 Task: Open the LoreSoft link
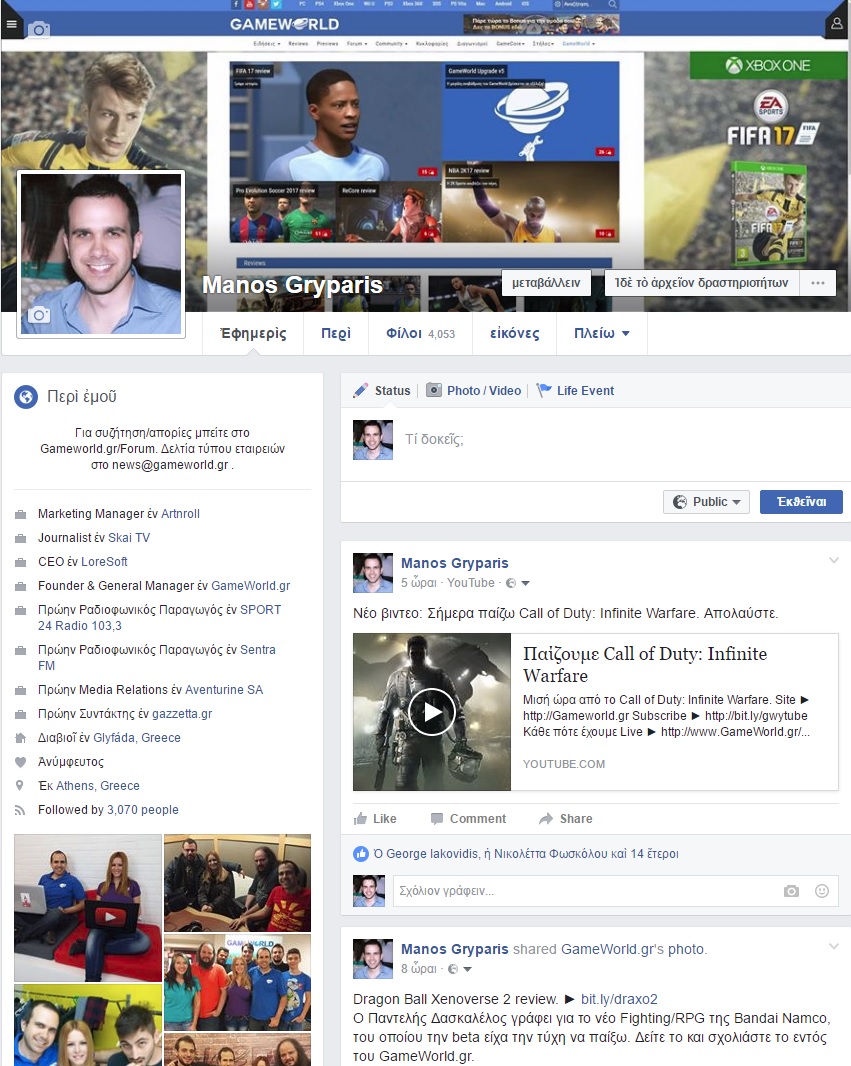point(104,562)
